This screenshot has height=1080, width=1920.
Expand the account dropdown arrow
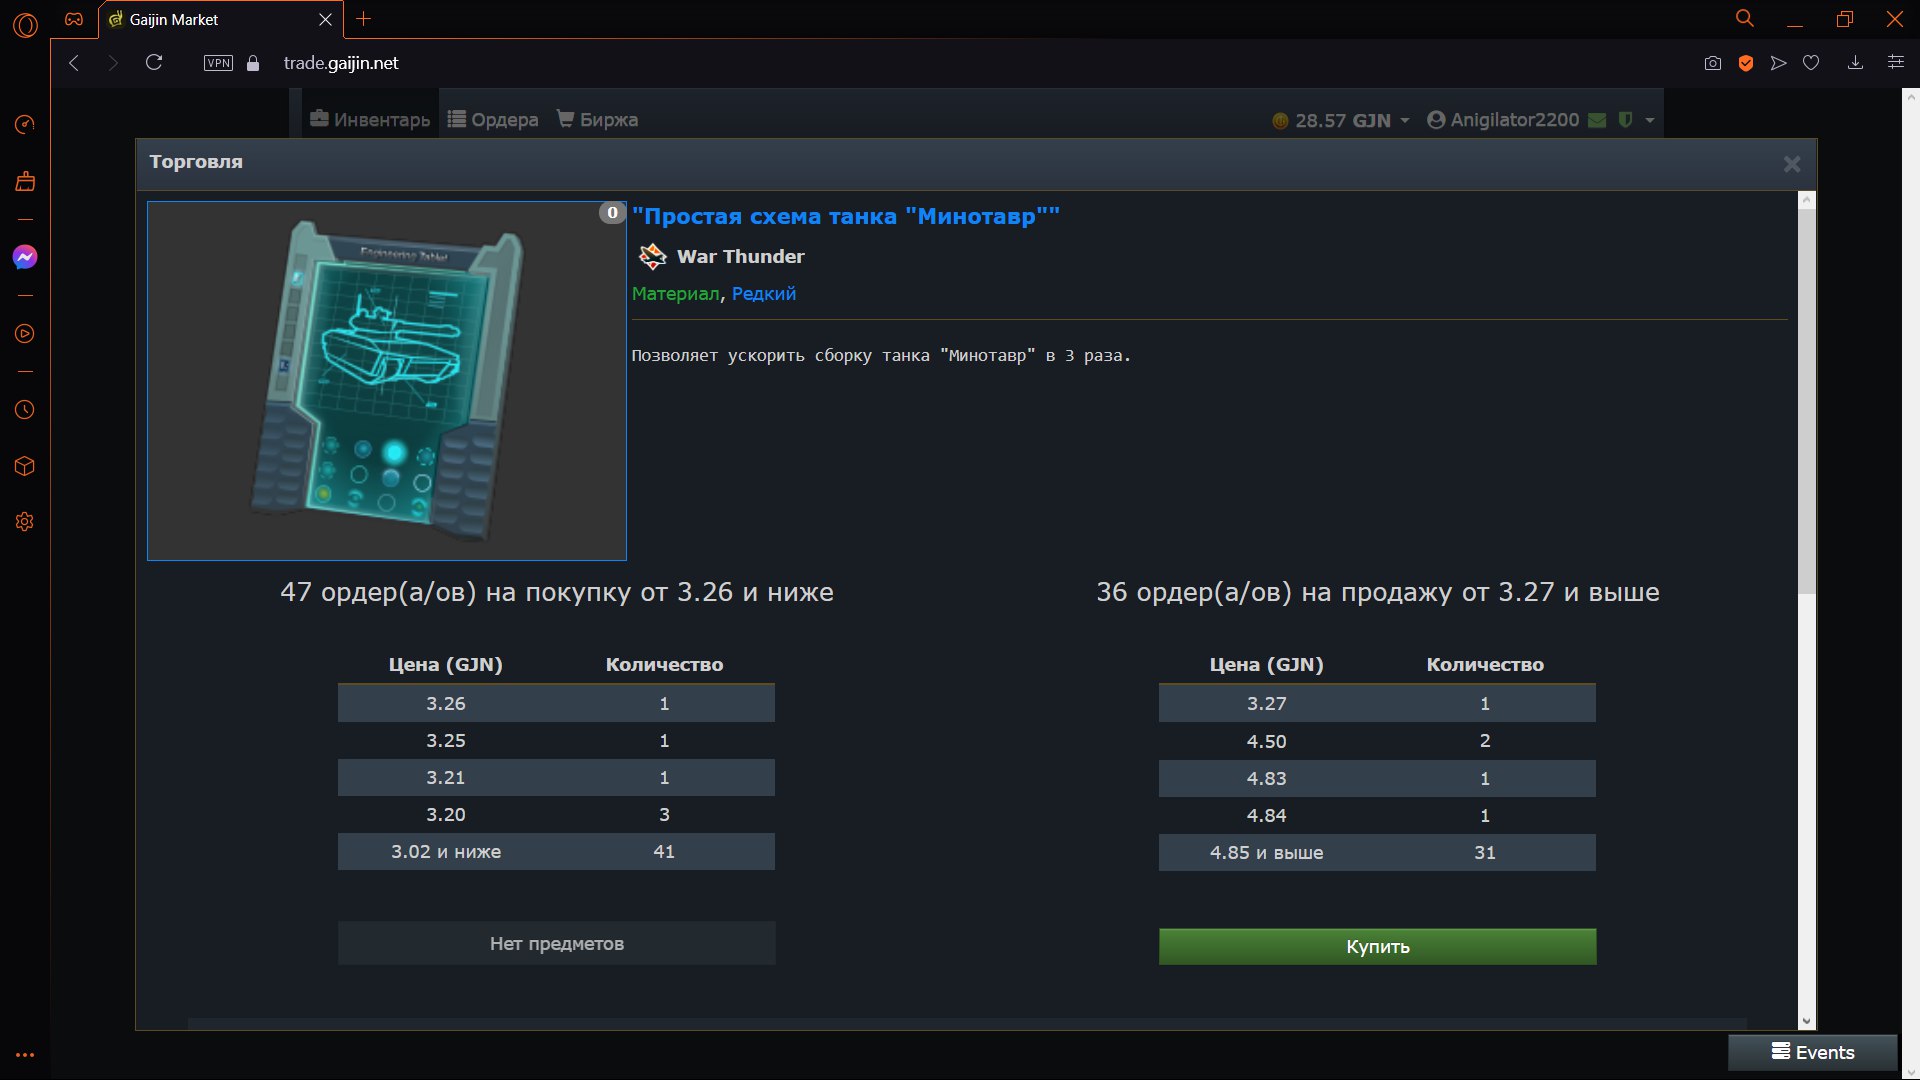click(x=1650, y=121)
